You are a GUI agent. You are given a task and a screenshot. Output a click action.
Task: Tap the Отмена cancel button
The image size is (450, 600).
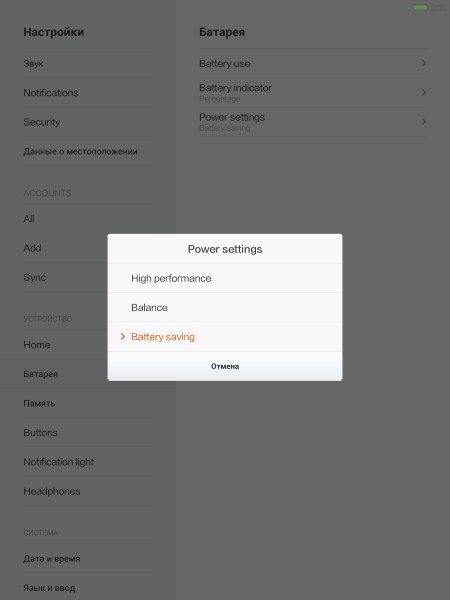(225, 366)
